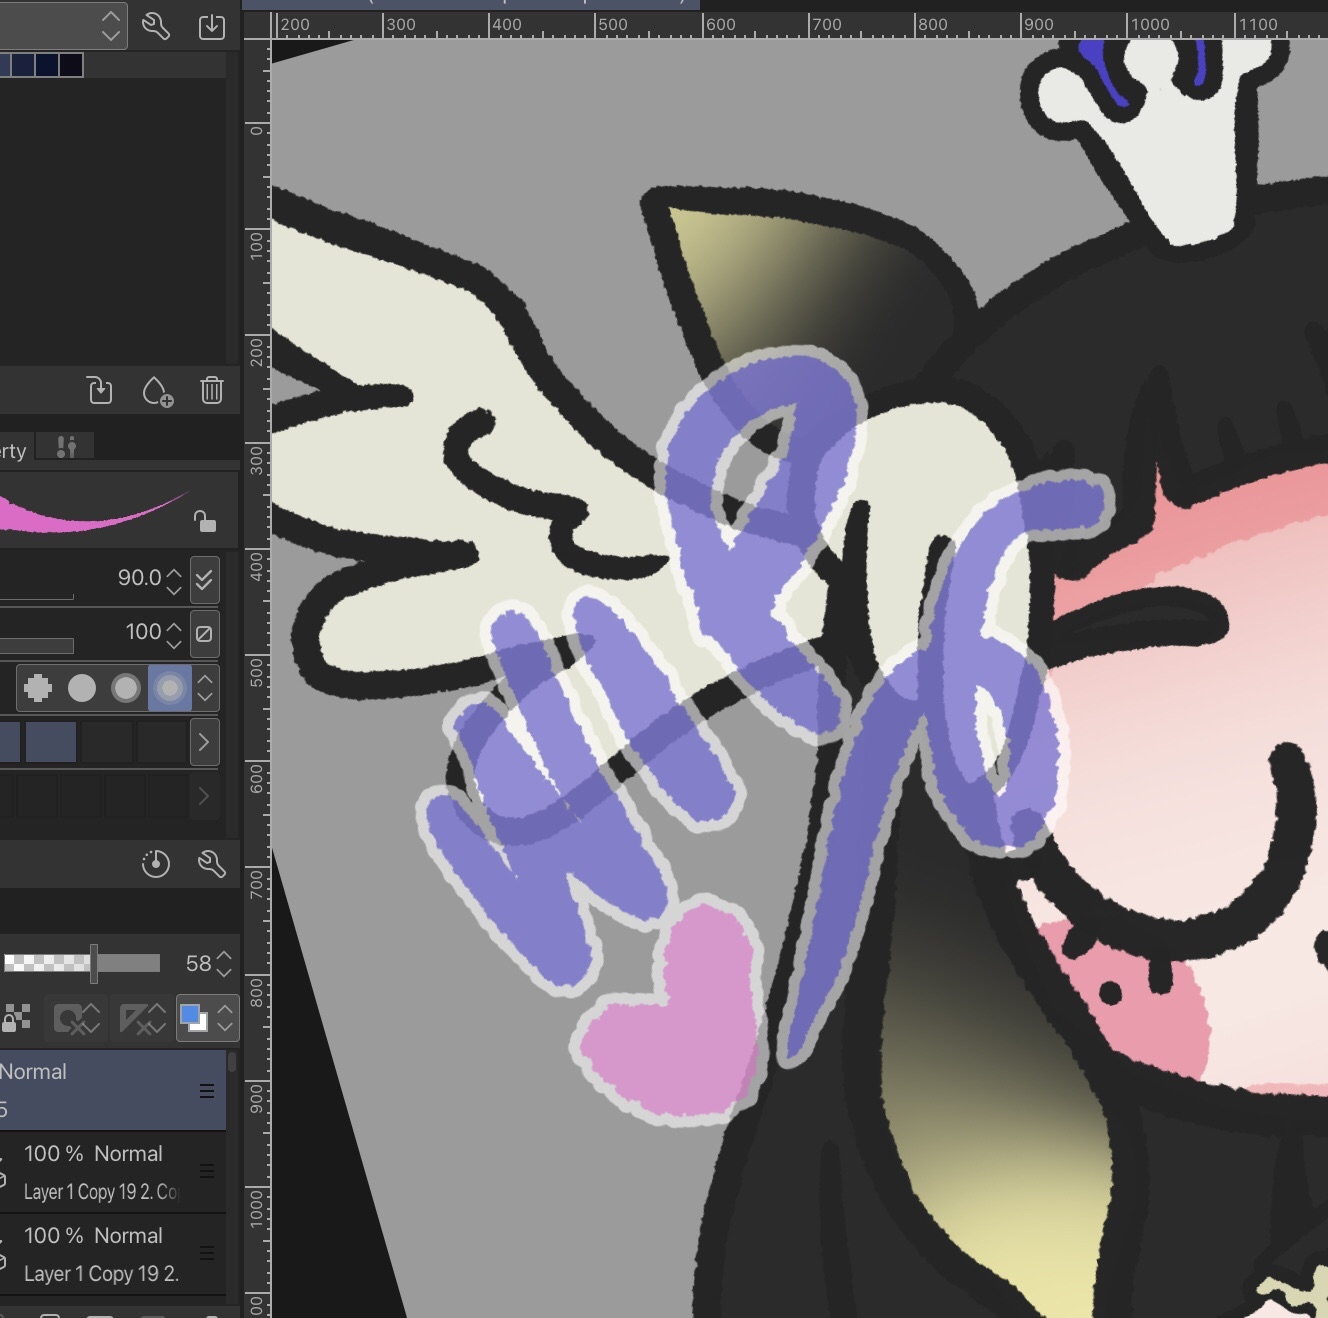
Task: Open the color set selection dropdown
Action: [110, 26]
